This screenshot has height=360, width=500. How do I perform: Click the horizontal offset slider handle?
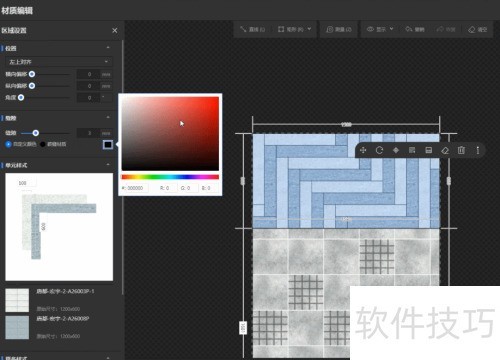[32, 74]
